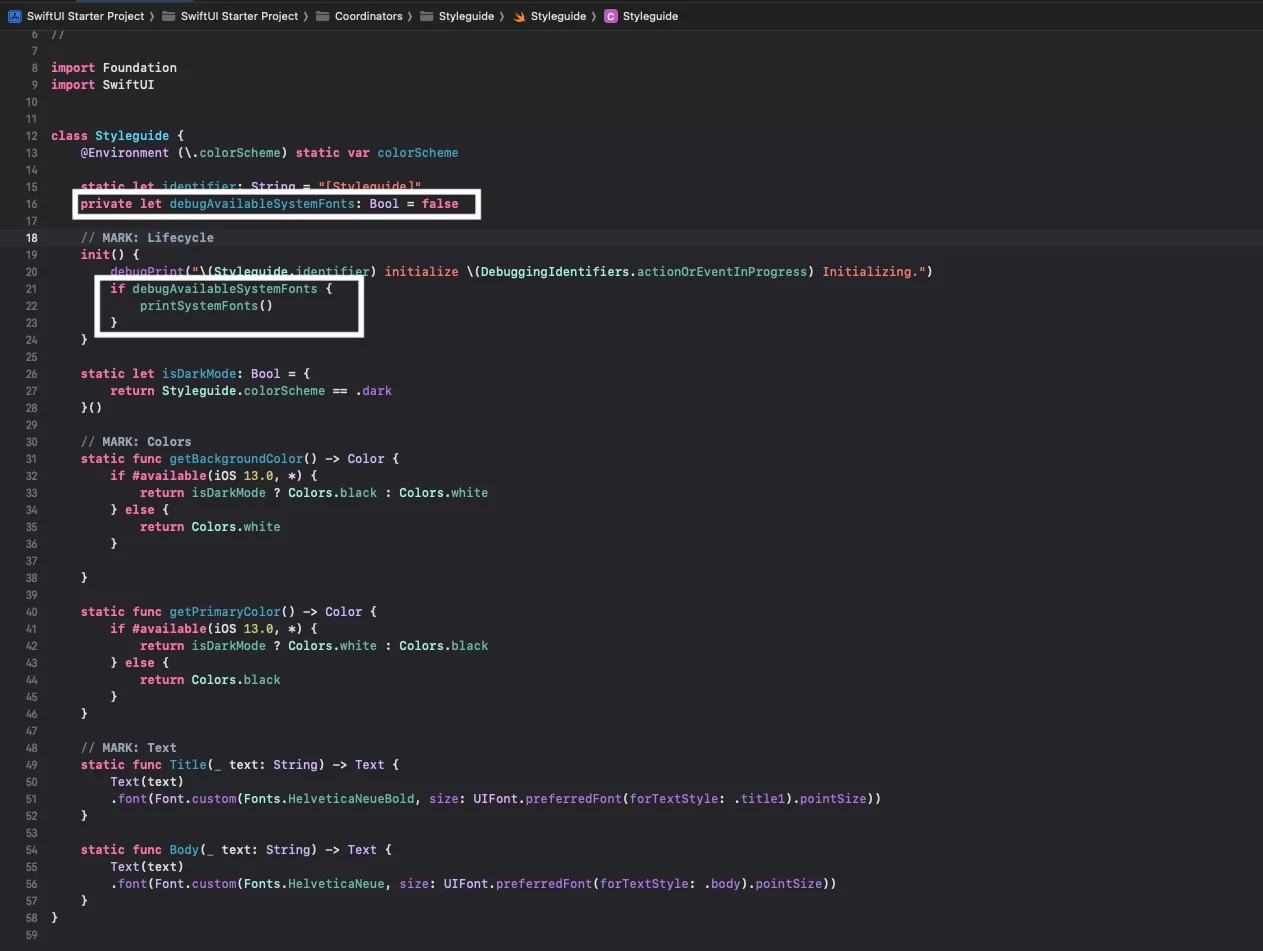This screenshot has height=951, width=1263.
Task: Click line number 18 in the gutter
Action: [31, 238]
